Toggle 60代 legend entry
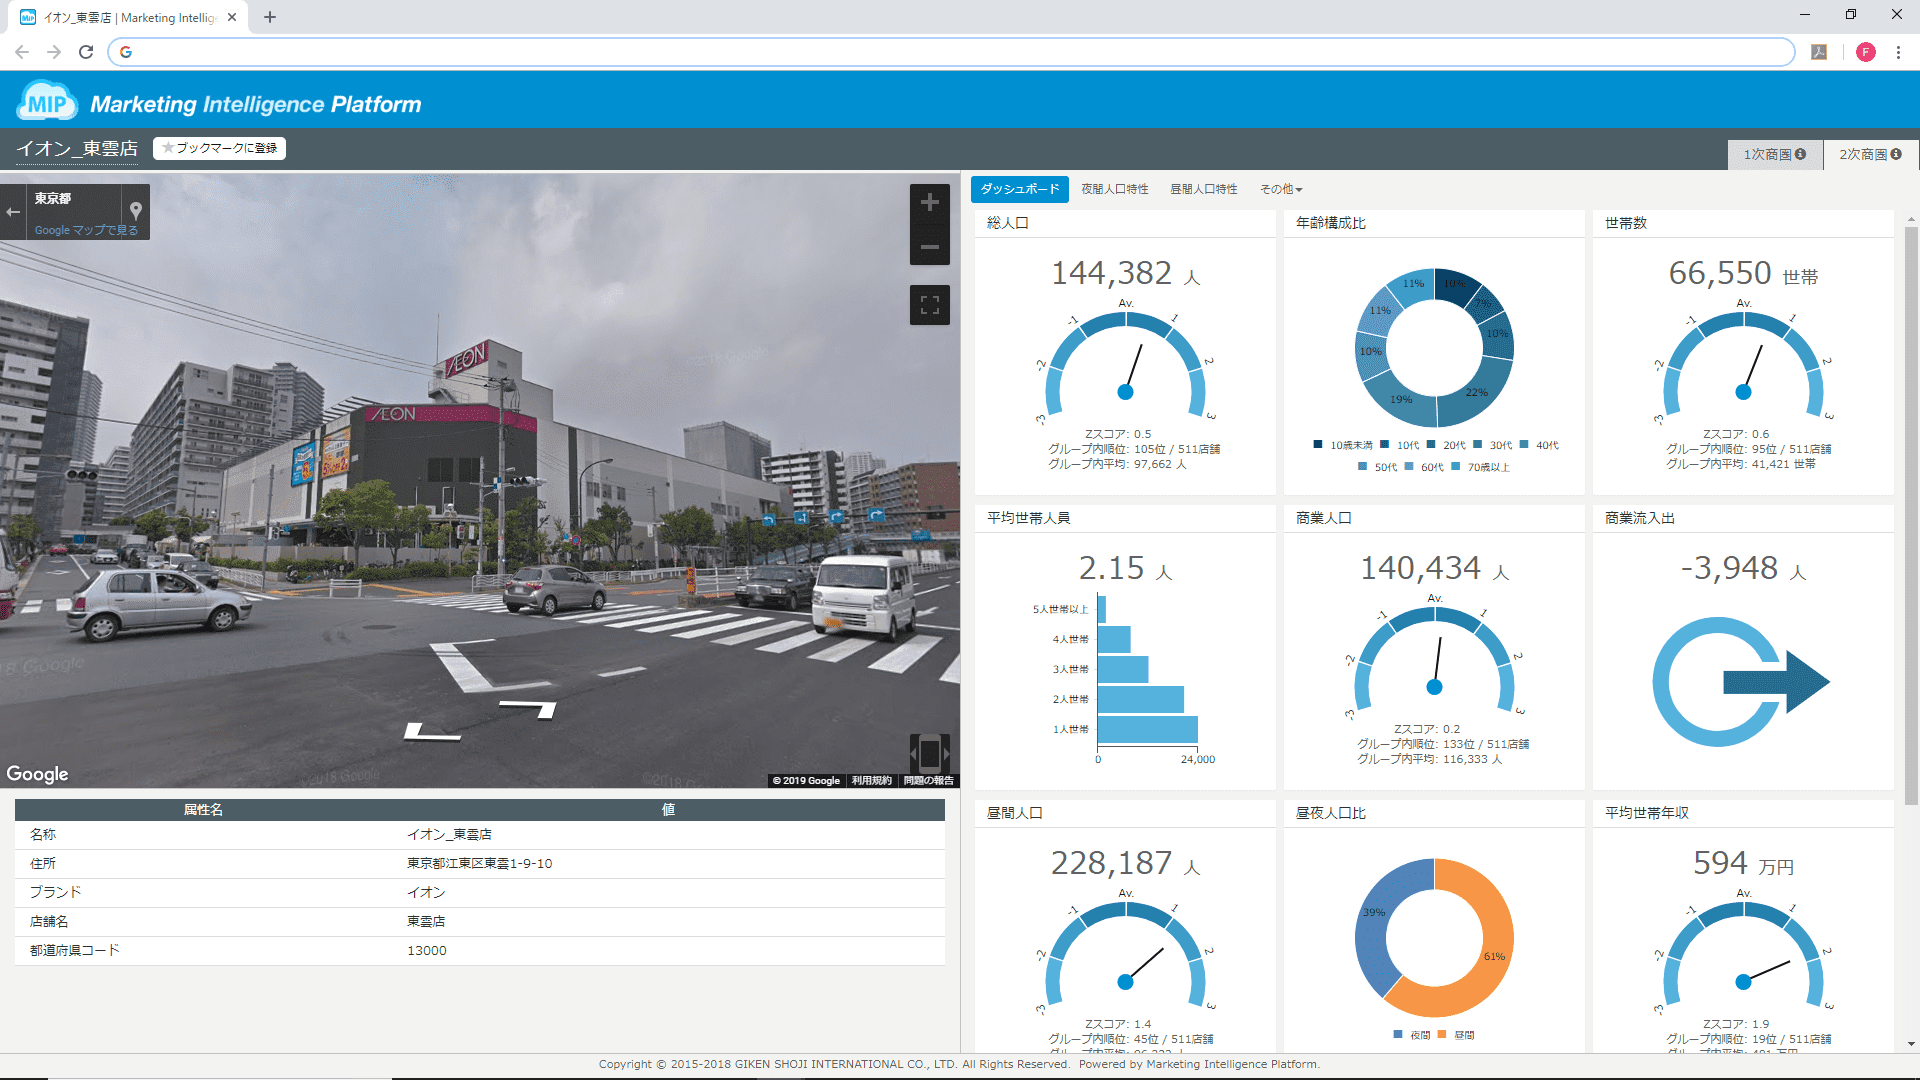Image resolution: width=1920 pixels, height=1080 pixels. 1424,467
